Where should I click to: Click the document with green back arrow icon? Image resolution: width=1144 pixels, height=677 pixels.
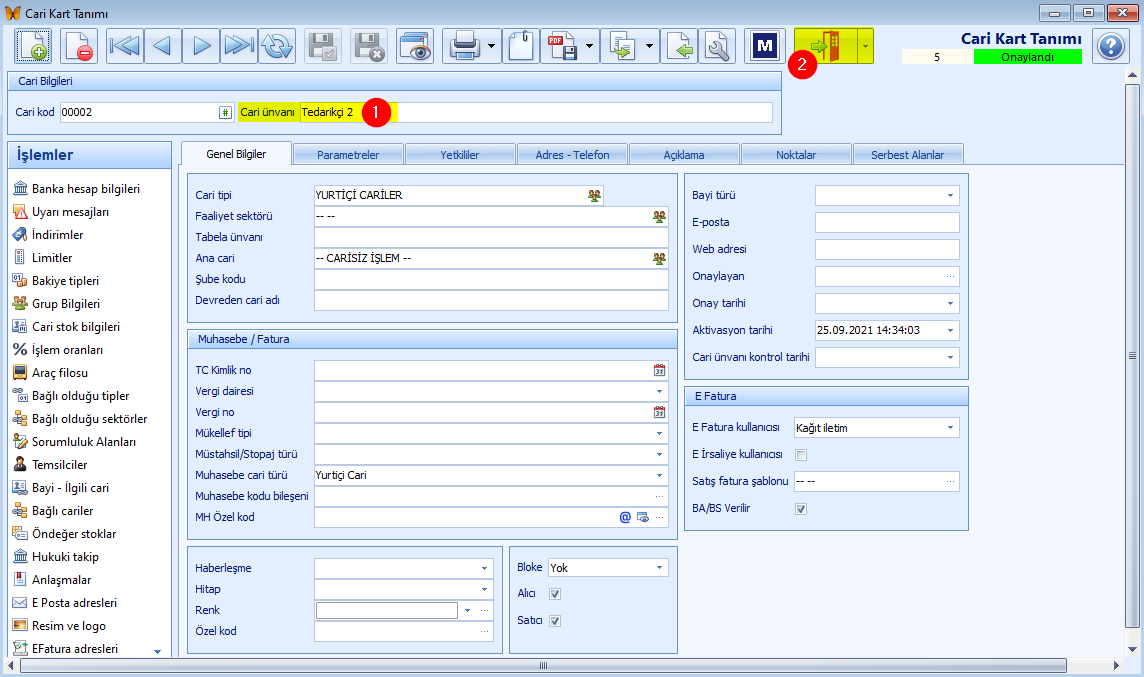[679, 46]
